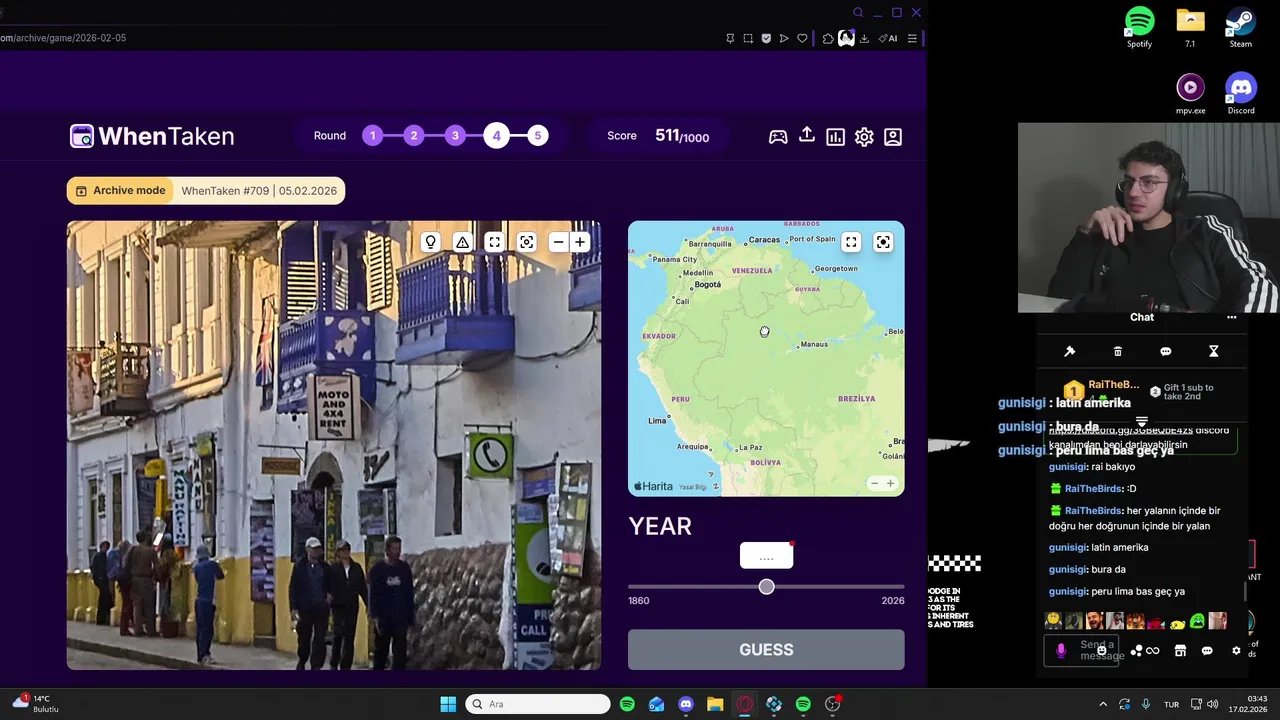Viewport: 1280px width, 720px height.
Task: Select the Round 4 circle
Action: coord(496,136)
